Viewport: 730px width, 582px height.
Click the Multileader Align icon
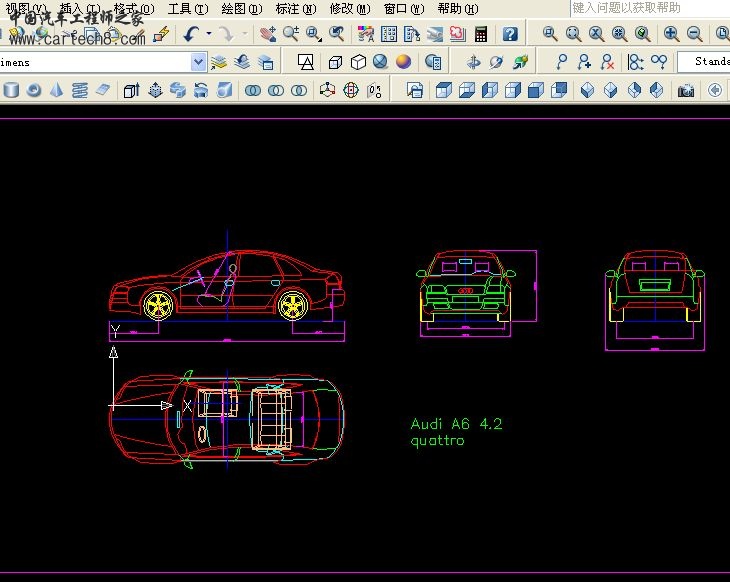pos(636,62)
